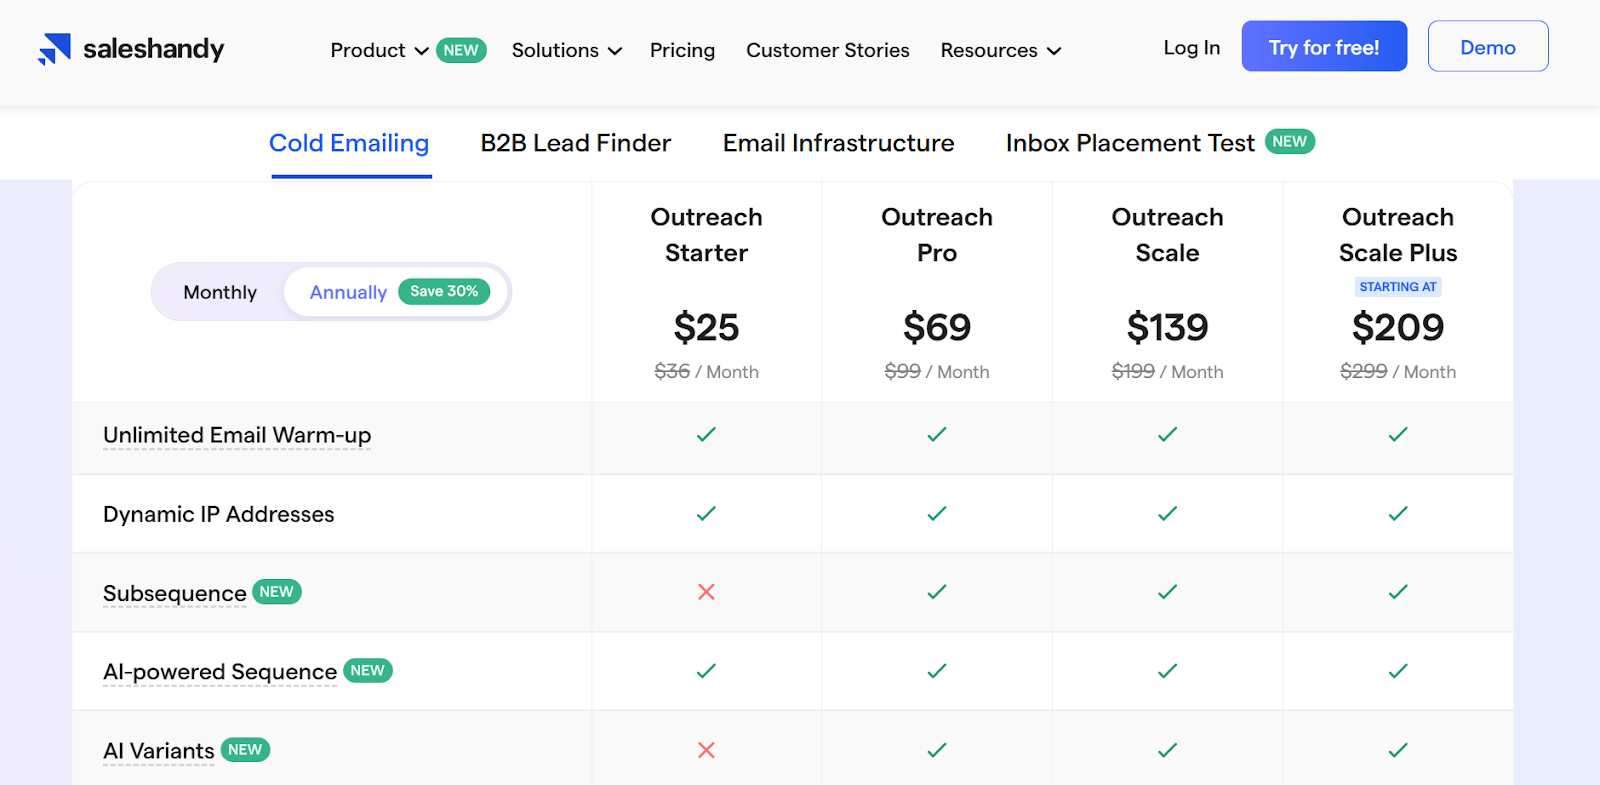Viewport: 1600px width, 785px height.
Task: Click the NEW badge beside Subsequence
Action: pyautogui.click(x=277, y=592)
